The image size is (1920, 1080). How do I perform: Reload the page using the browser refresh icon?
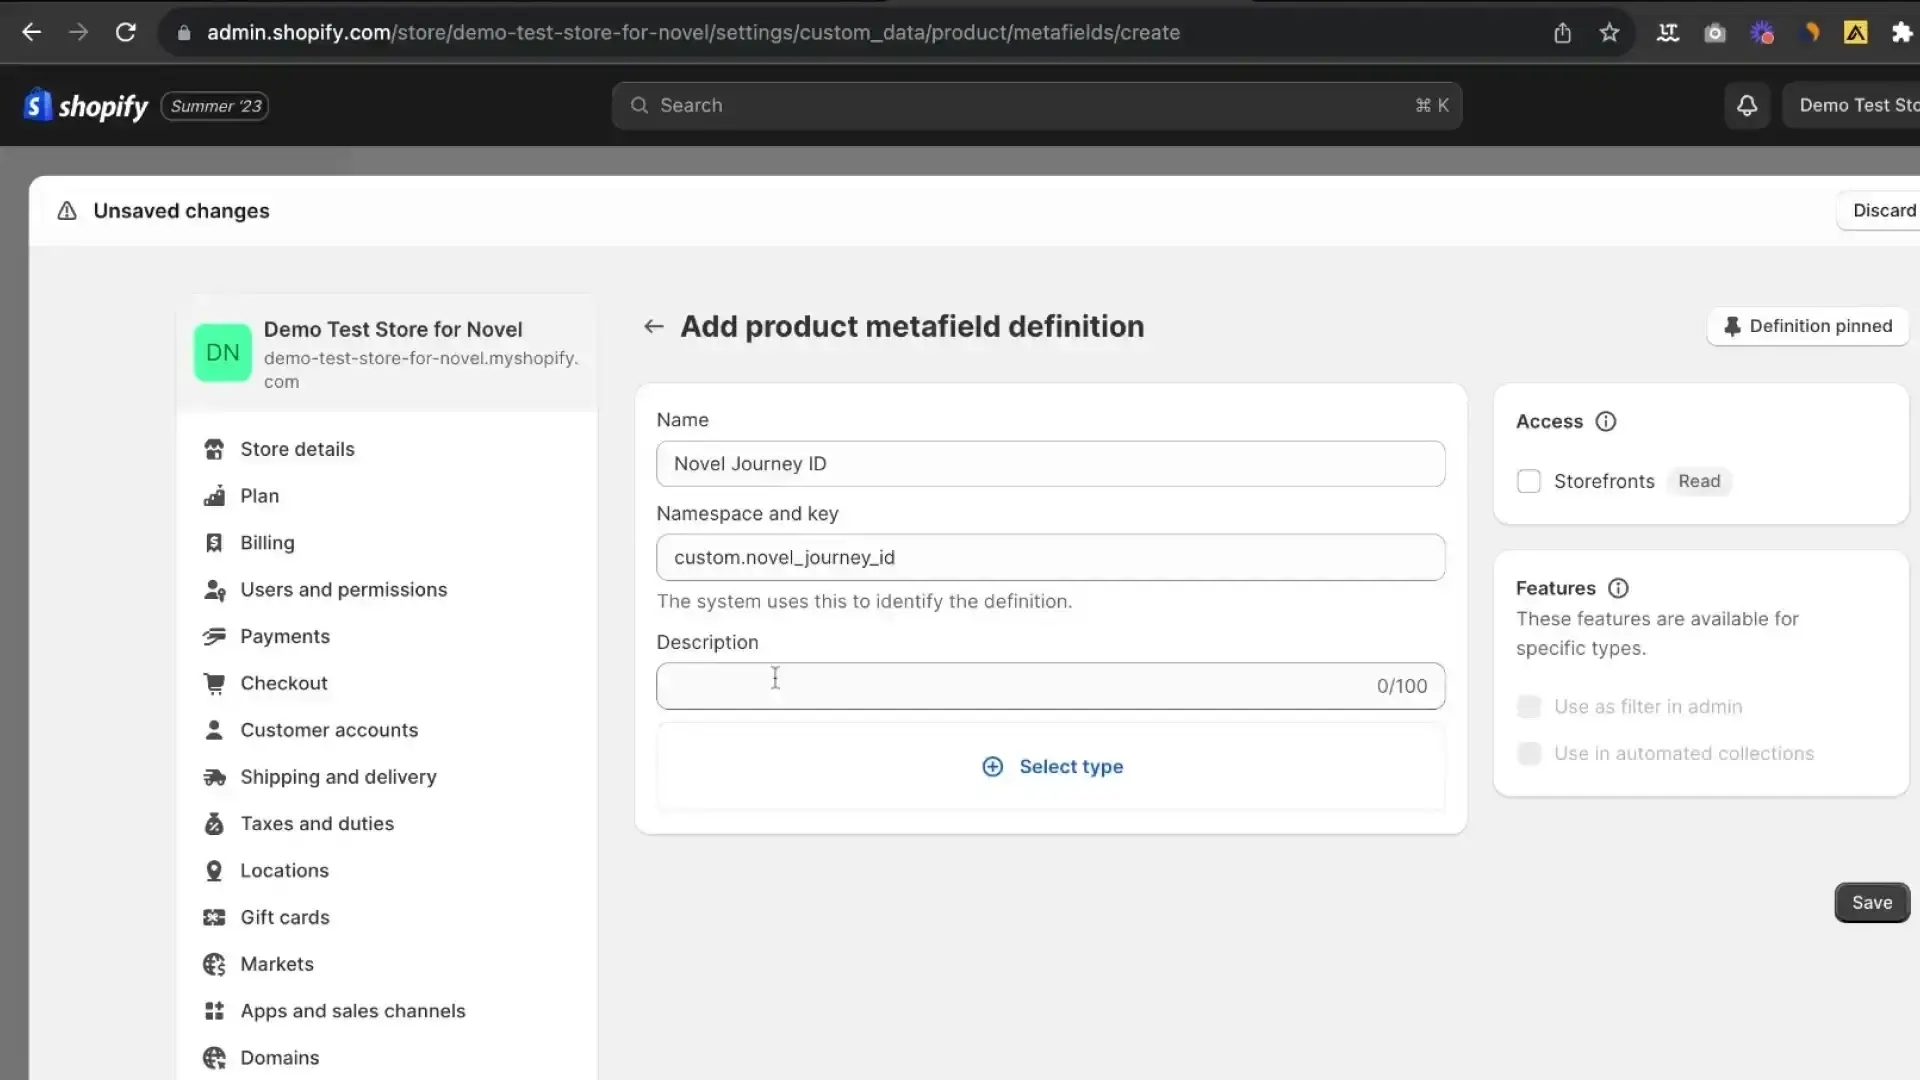point(125,32)
